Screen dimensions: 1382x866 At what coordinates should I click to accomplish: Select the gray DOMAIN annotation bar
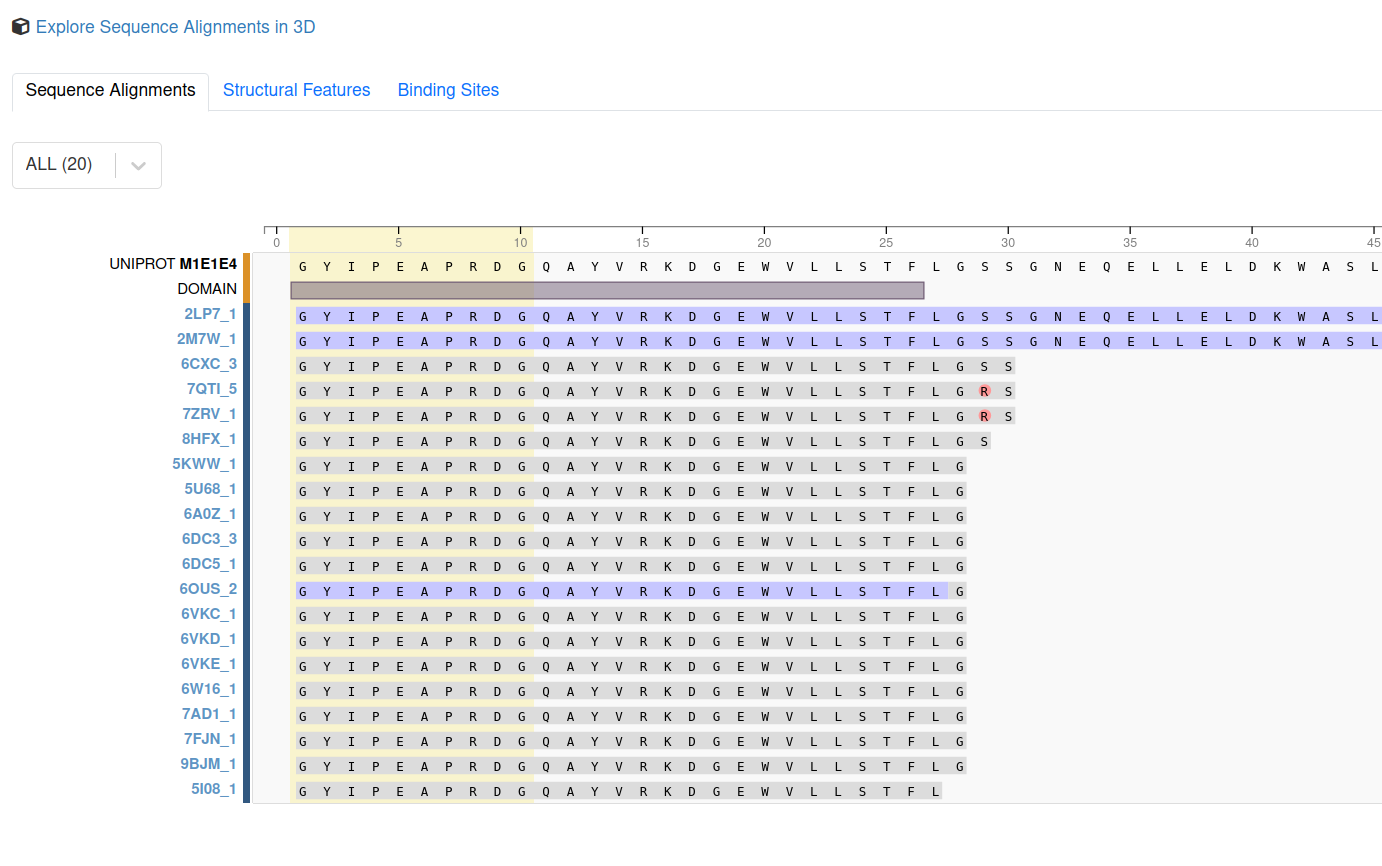pos(607,290)
